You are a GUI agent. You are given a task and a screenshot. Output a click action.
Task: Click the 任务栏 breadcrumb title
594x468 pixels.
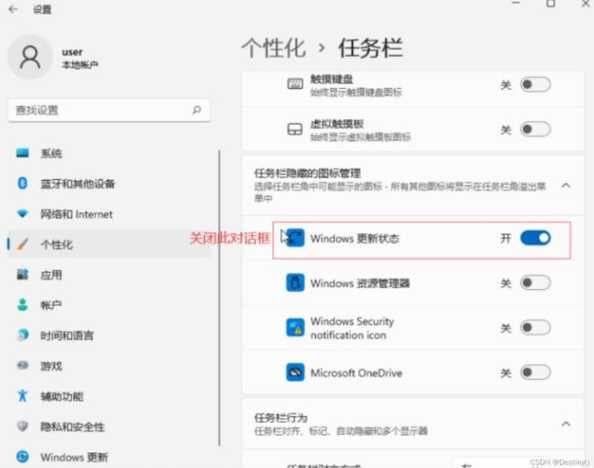click(370, 48)
